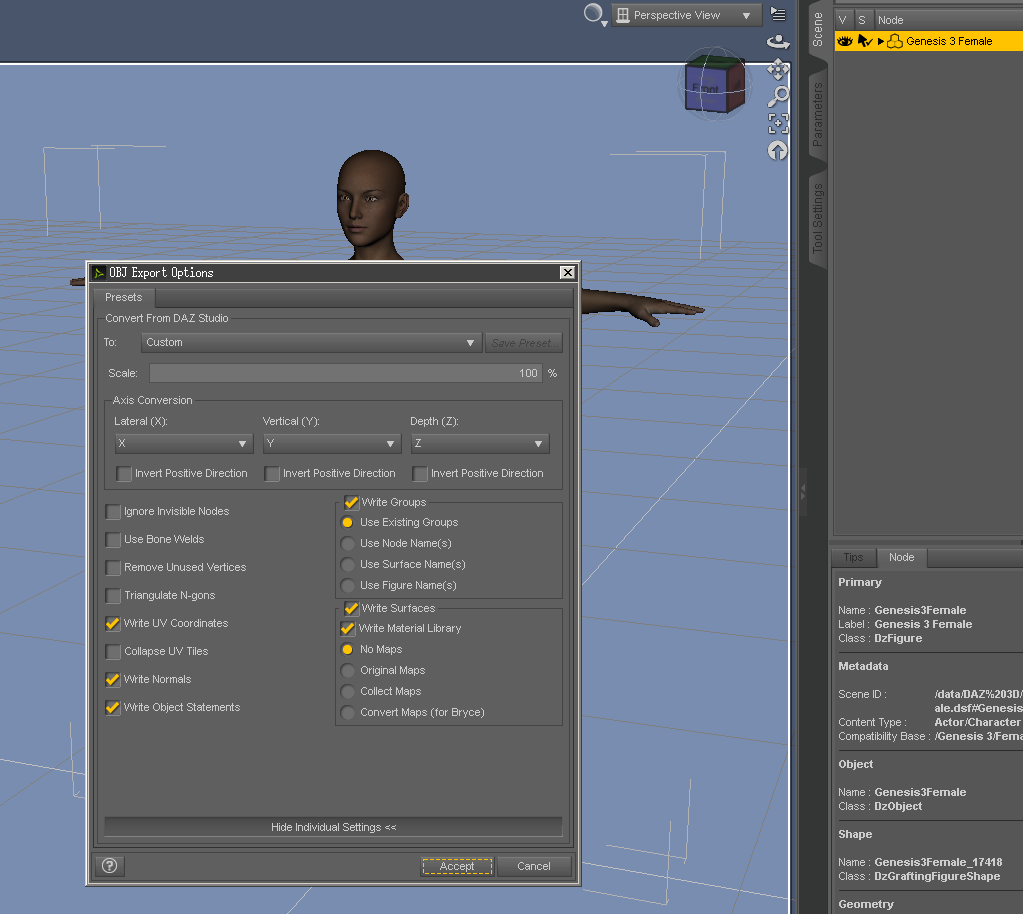Switch to the Tips tab

[853, 558]
